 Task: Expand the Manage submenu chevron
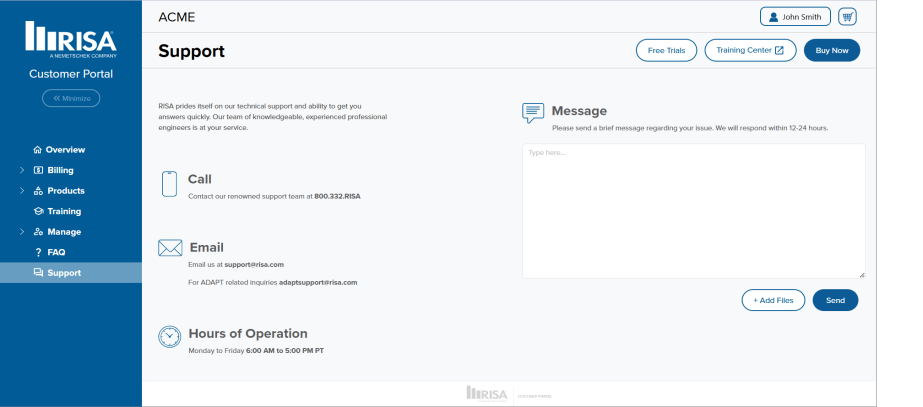[x=22, y=232]
